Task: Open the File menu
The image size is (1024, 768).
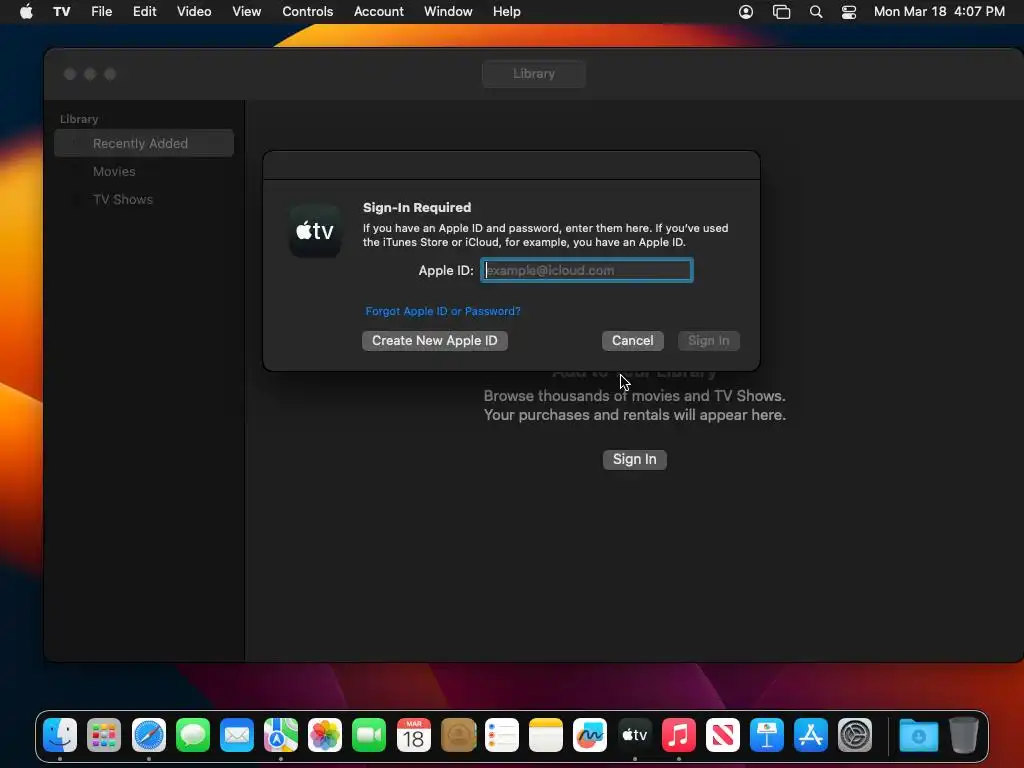Action: pyautogui.click(x=101, y=11)
